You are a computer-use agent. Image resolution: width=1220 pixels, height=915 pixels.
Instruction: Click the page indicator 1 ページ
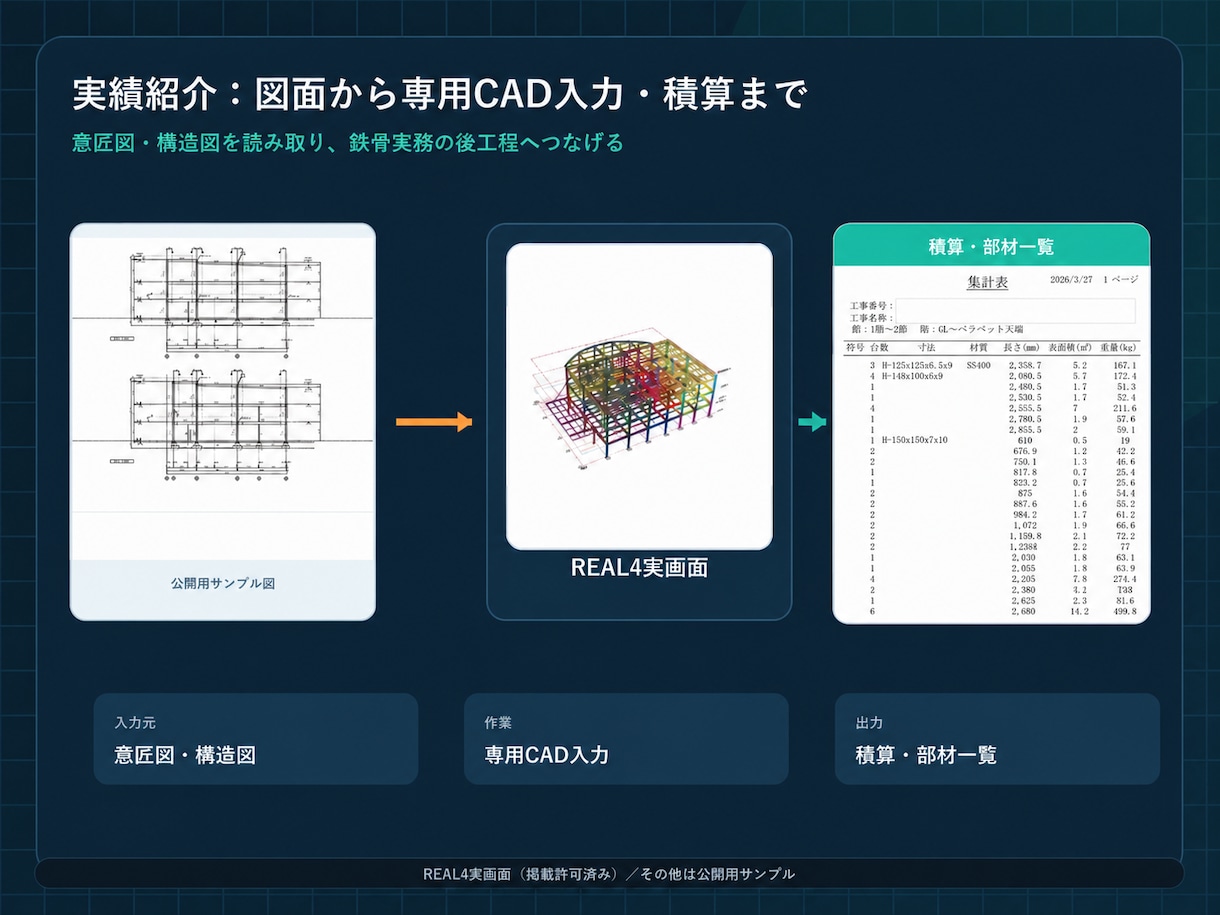1121,280
